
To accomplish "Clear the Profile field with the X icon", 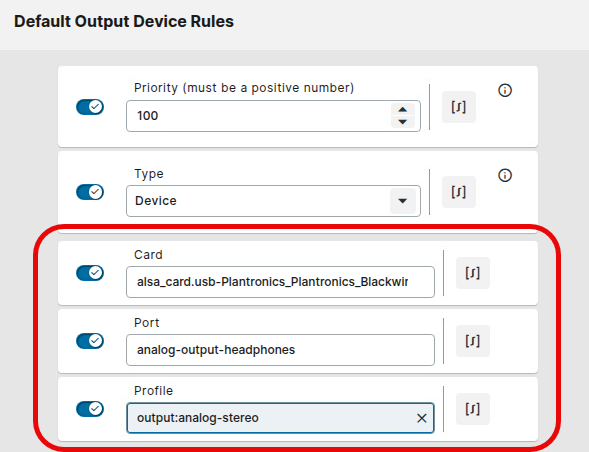I will [x=421, y=418].
